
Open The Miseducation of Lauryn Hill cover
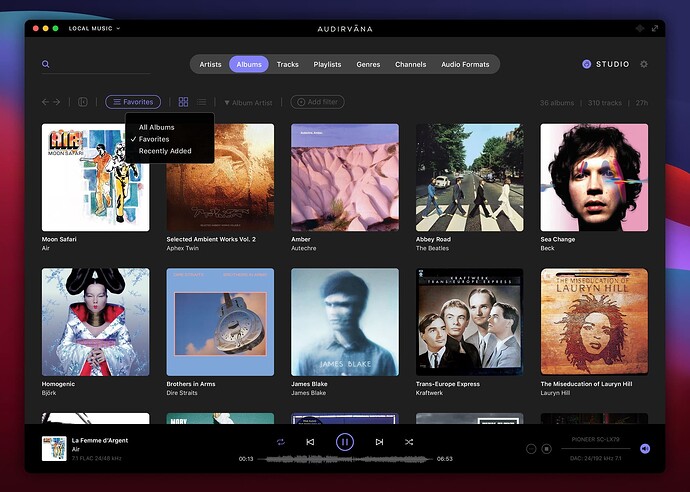[x=594, y=322]
